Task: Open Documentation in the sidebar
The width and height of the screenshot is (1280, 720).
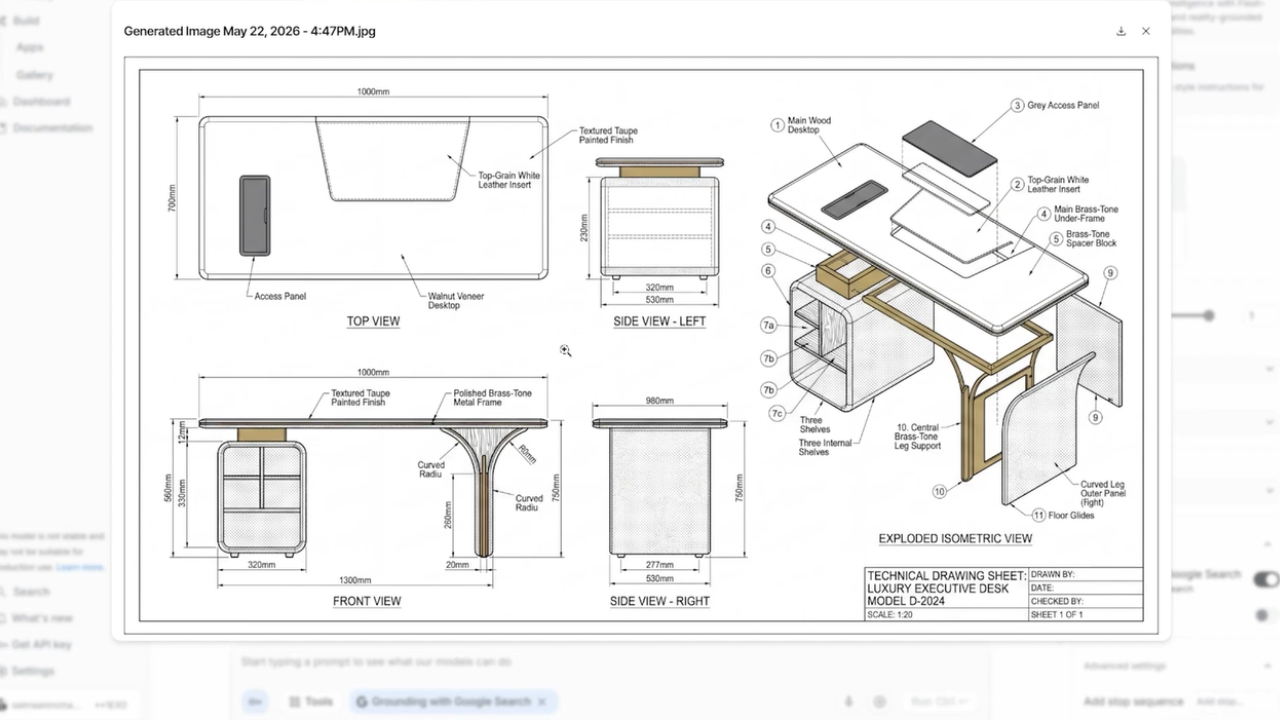Action: coord(46,128)
